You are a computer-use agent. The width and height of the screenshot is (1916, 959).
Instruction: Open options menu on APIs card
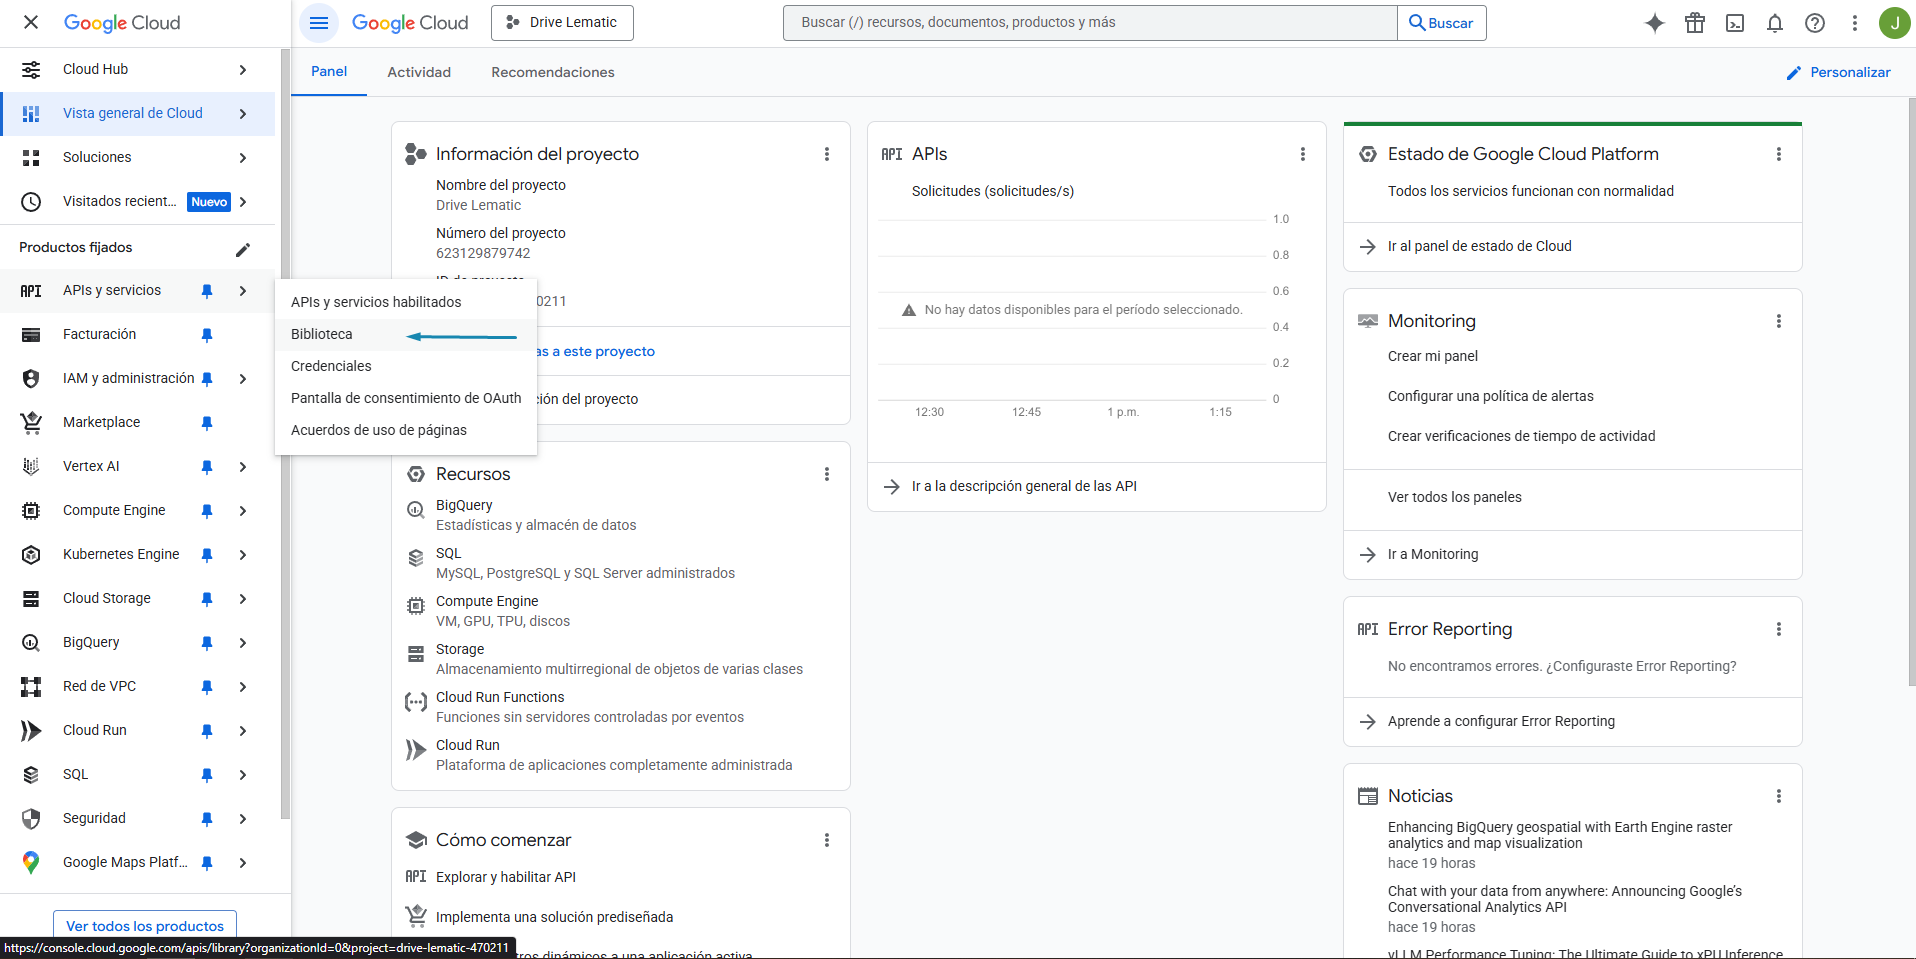[1302, 154]
